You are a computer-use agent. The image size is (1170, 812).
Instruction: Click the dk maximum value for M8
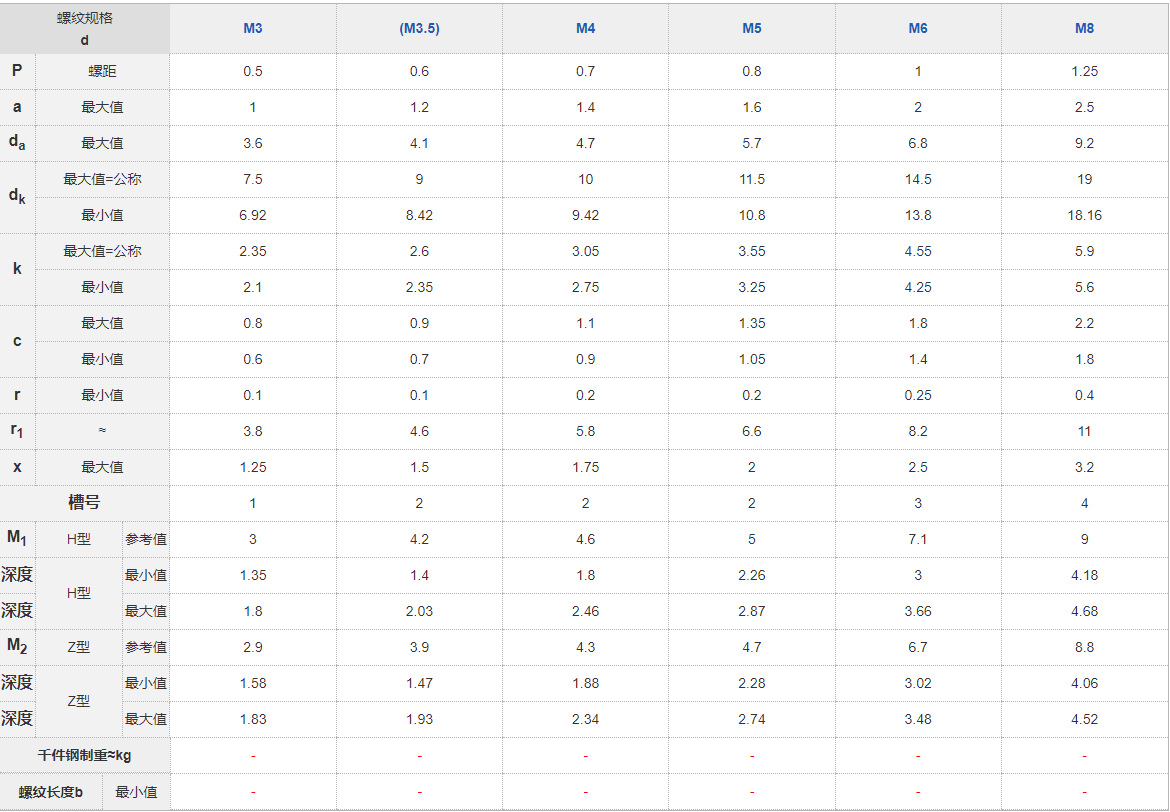pyautogui.click(x=1084, y=179)
